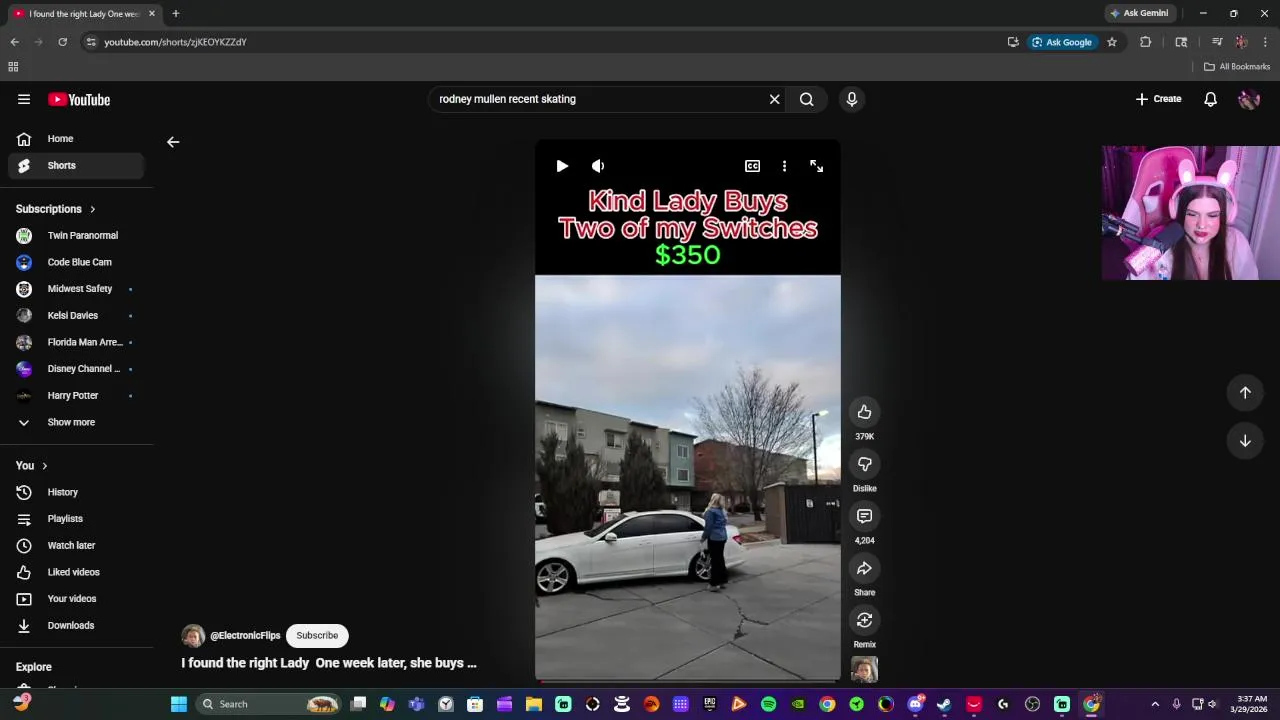Play the Short video
The image size is (1280, 720).
point(562,166)
